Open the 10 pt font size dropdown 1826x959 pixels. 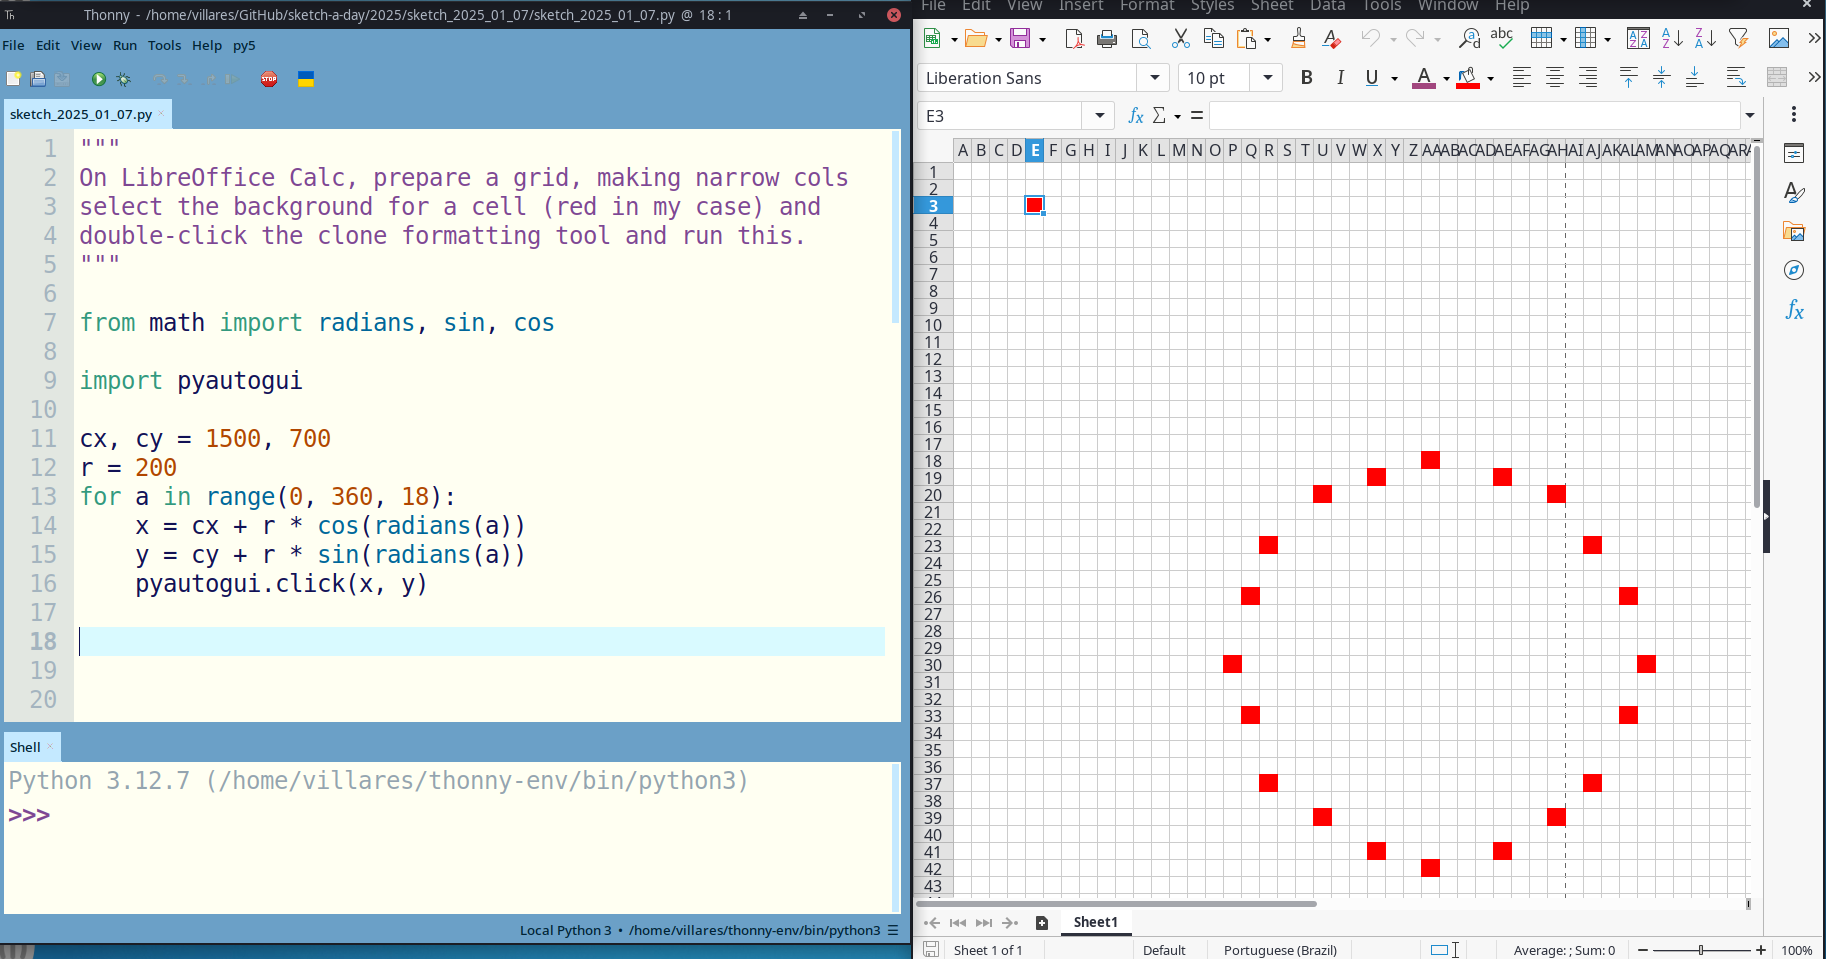point(1268,78)
